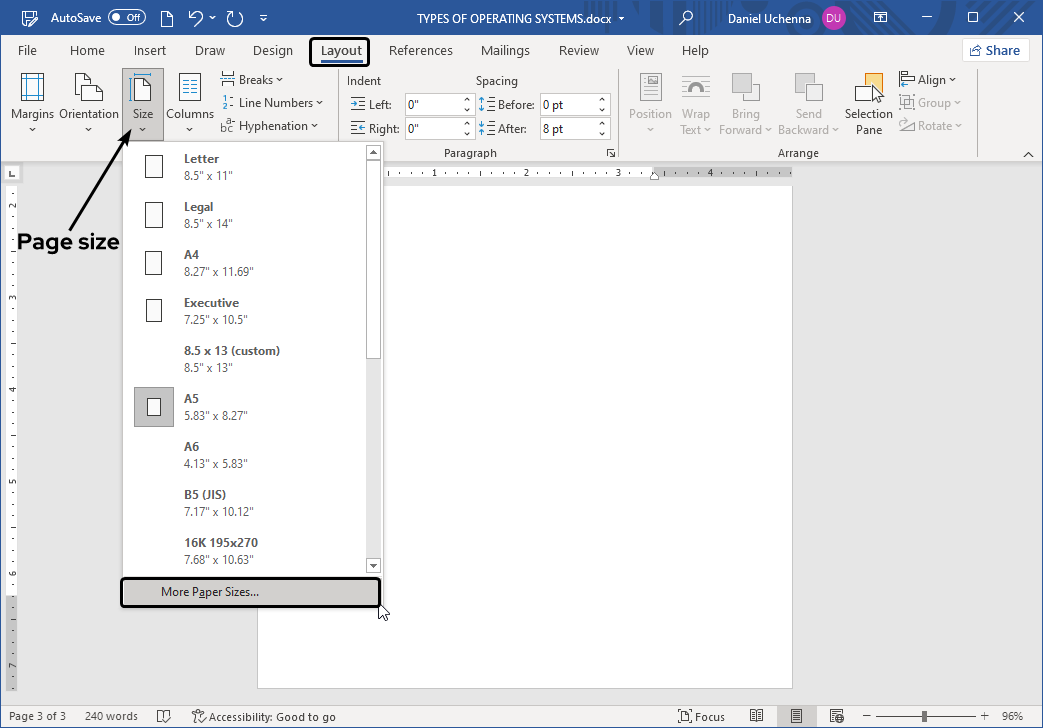Switch to the References tab
Viewport: 1043px width, 728px height.
click(x=421, y=50)
